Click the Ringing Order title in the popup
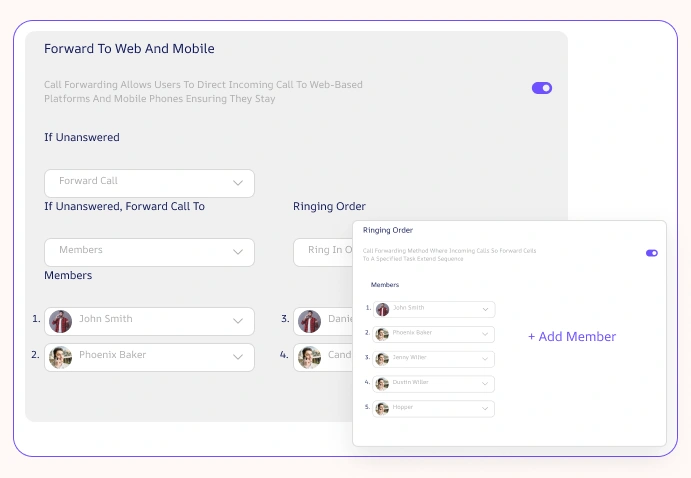The image size is (691, 478). (x=388, y=230)
